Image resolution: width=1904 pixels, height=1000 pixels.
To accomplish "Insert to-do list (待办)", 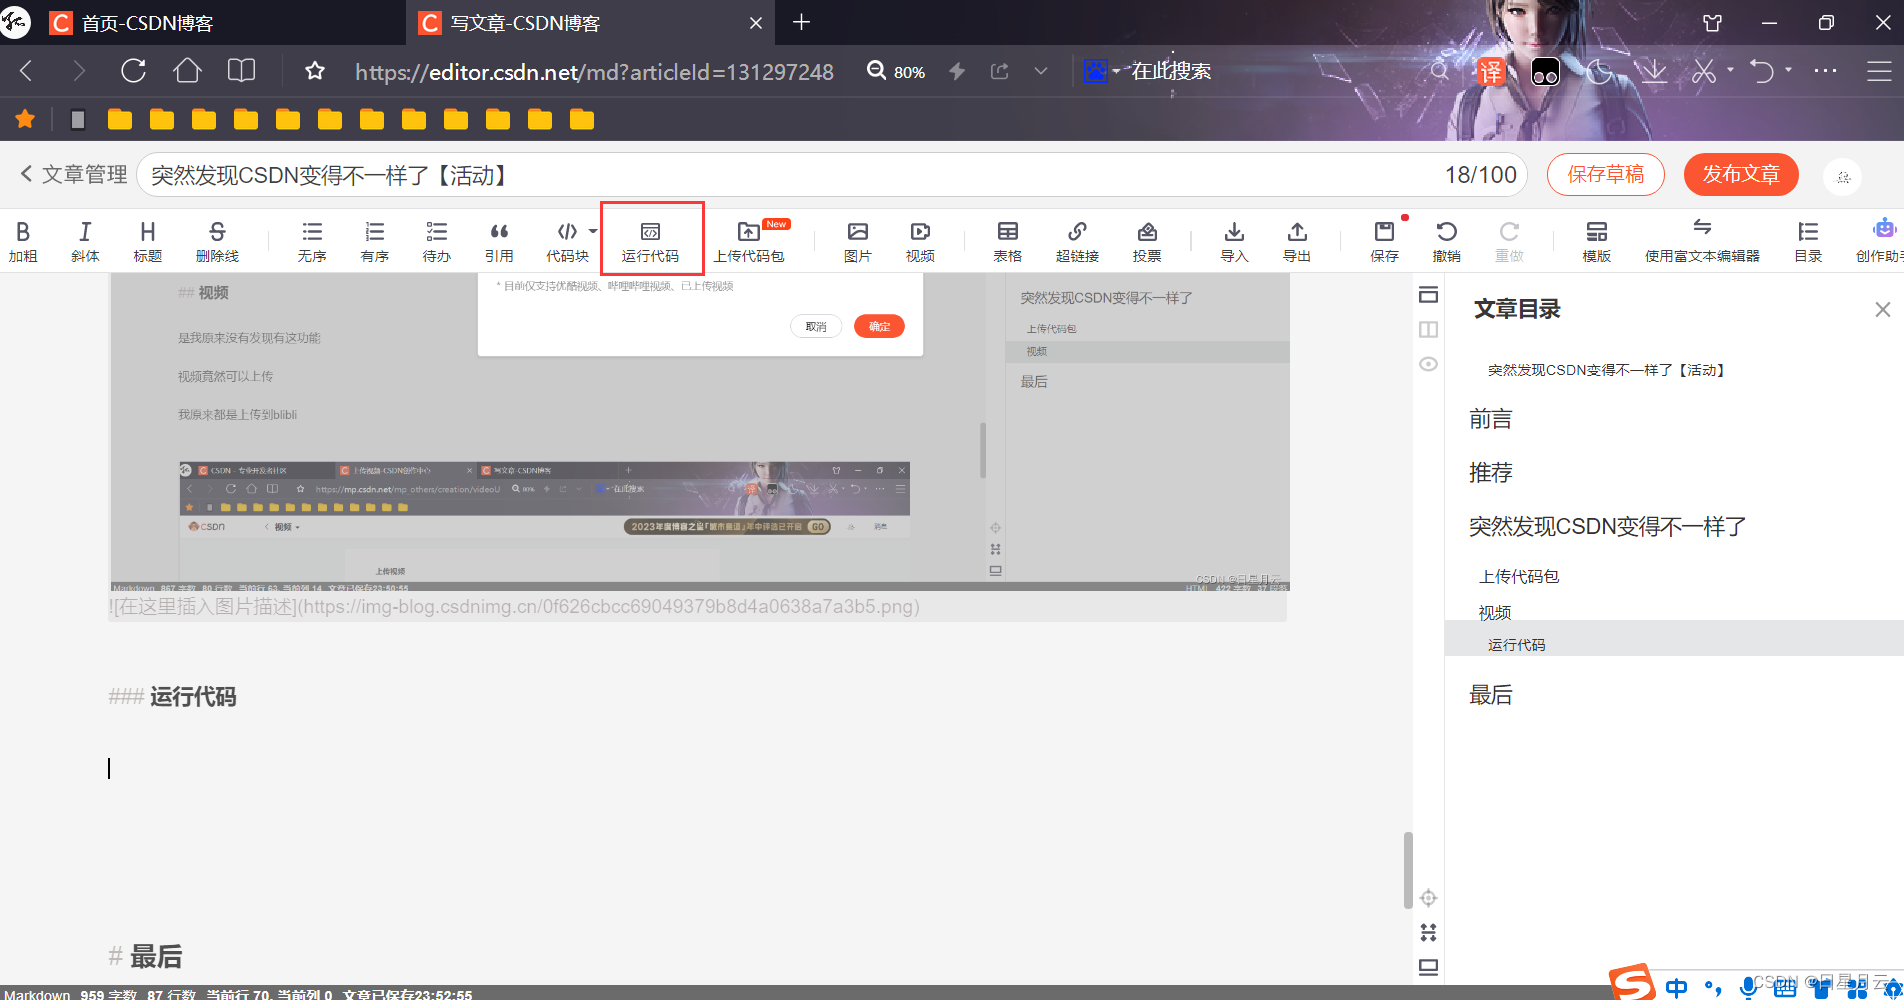I will (437, 242).
